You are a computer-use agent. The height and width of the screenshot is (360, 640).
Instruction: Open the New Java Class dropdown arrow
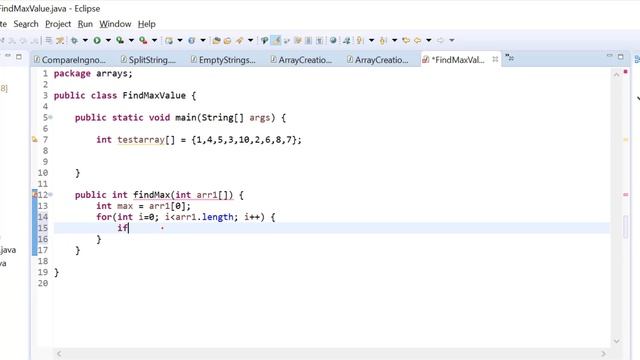point(202,40)
